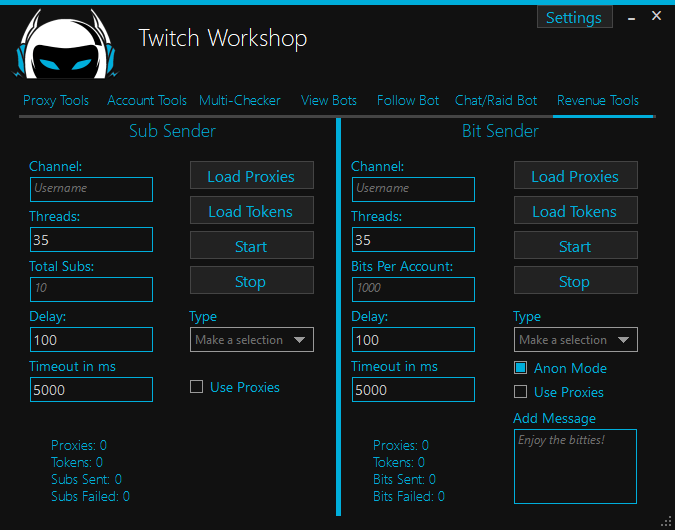Enable Use Proxies in Bit Sender
This screenshot has width=675, height=530.
tap(521, 392)
